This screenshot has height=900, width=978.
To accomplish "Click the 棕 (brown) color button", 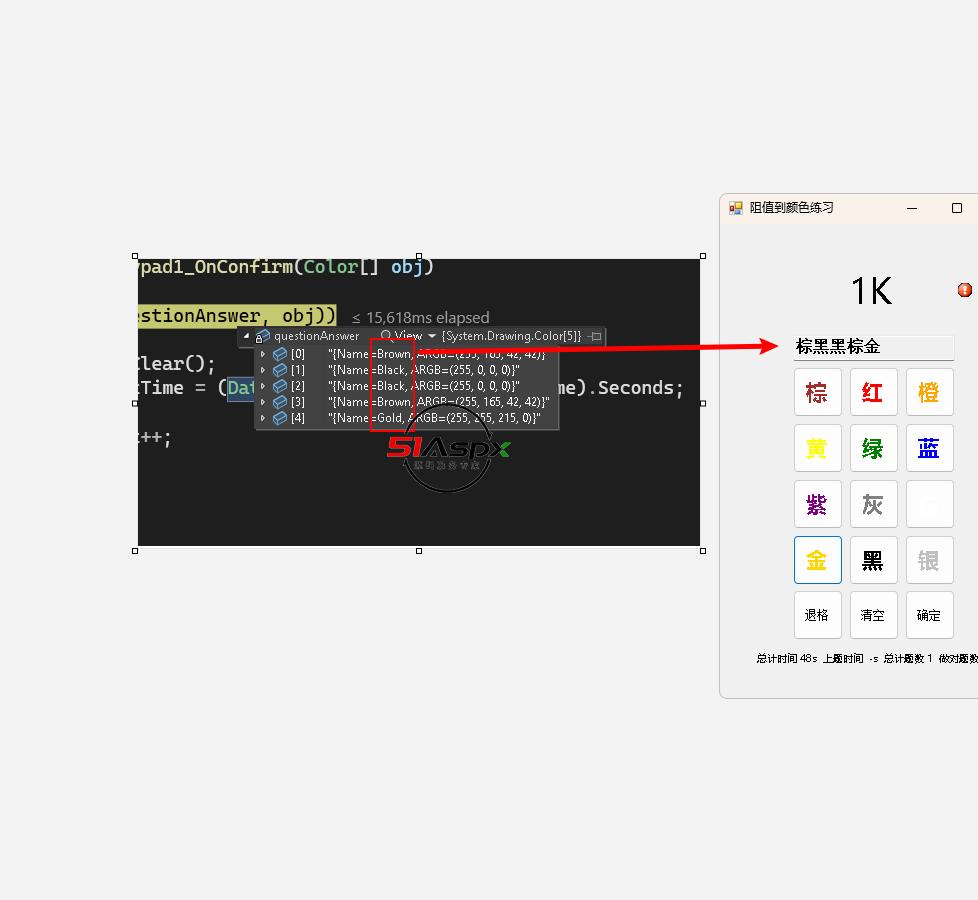I will pyautogui.click(x=817, y=392).
